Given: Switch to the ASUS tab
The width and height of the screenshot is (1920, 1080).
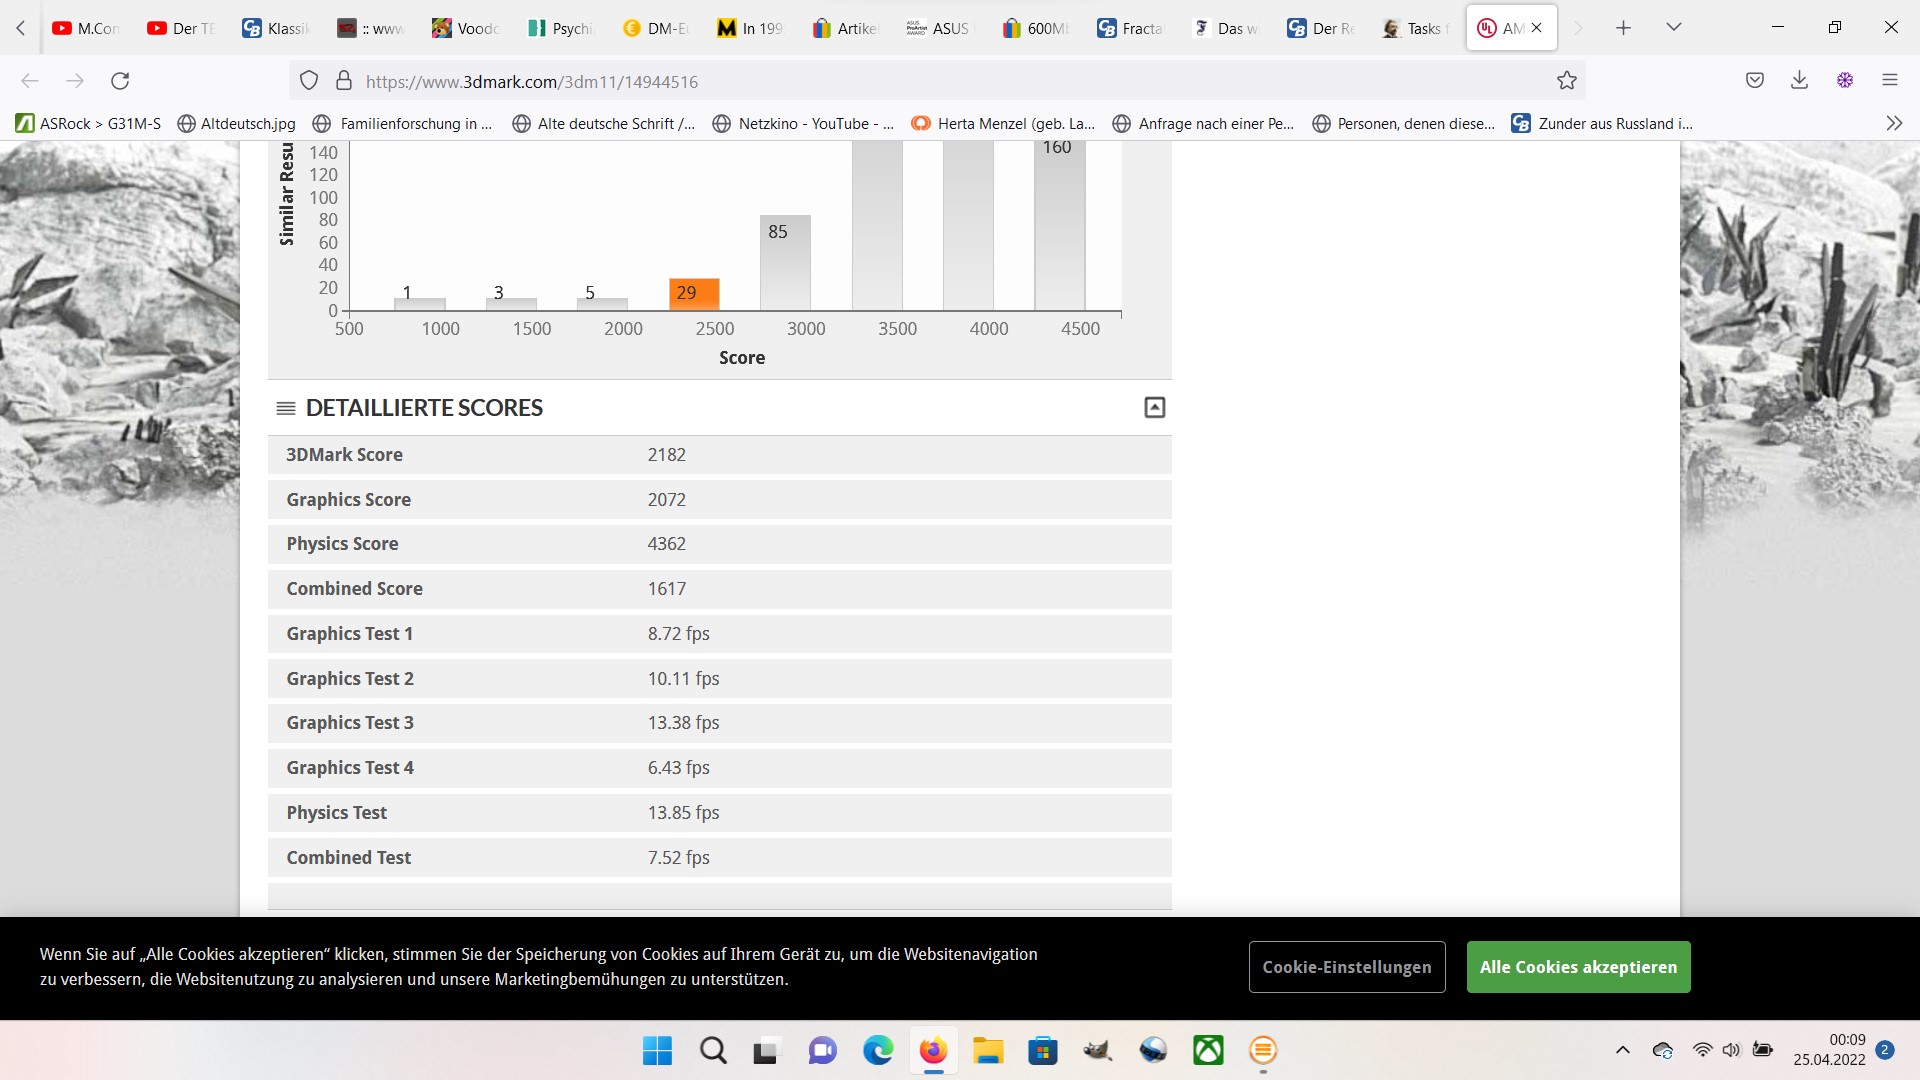Looking at the screenshot, I should pos(942,28).
